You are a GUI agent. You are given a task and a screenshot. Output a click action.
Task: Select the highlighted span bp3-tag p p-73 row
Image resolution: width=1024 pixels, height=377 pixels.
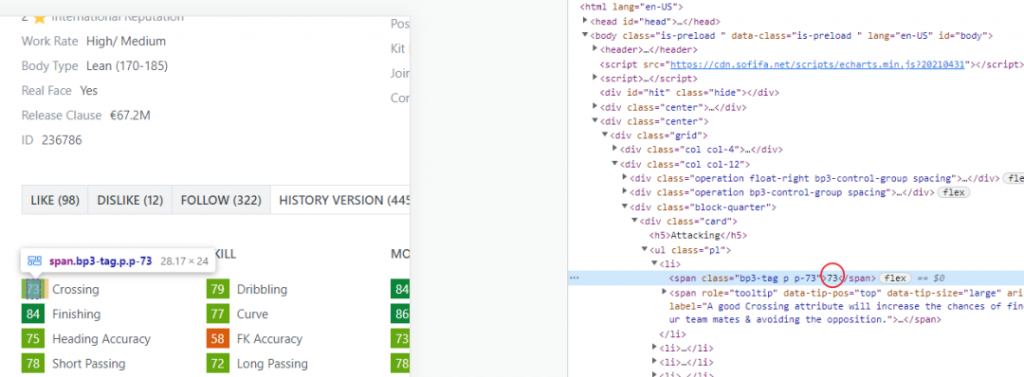tap(795, 278)
